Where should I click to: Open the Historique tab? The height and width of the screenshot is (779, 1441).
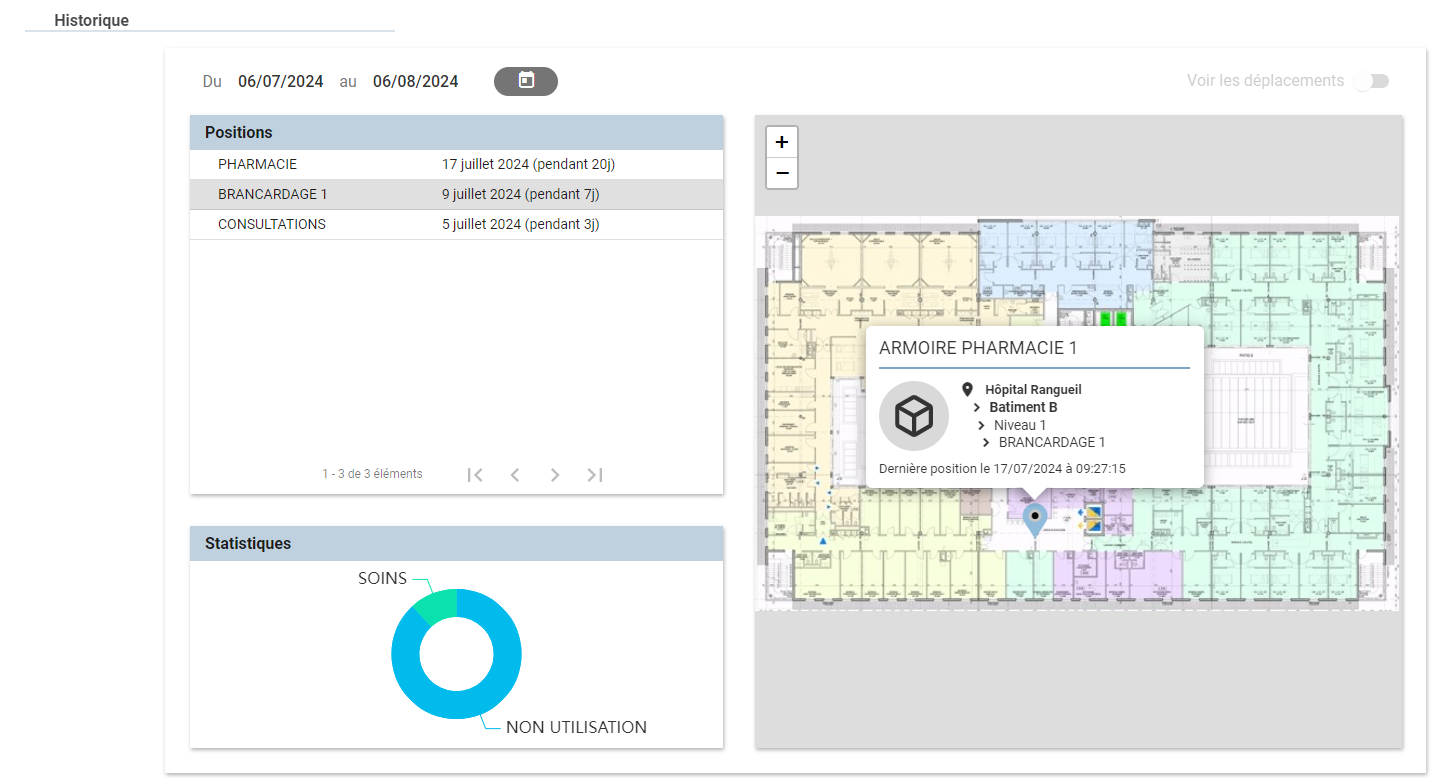click(92, 20)
